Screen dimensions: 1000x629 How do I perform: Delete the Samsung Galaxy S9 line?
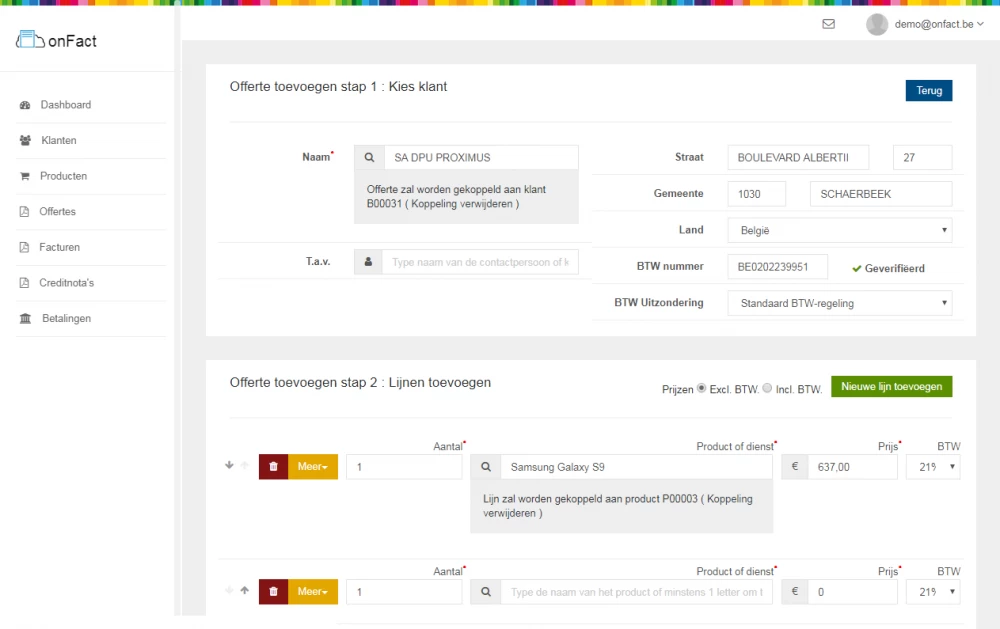tap(273, 467)
